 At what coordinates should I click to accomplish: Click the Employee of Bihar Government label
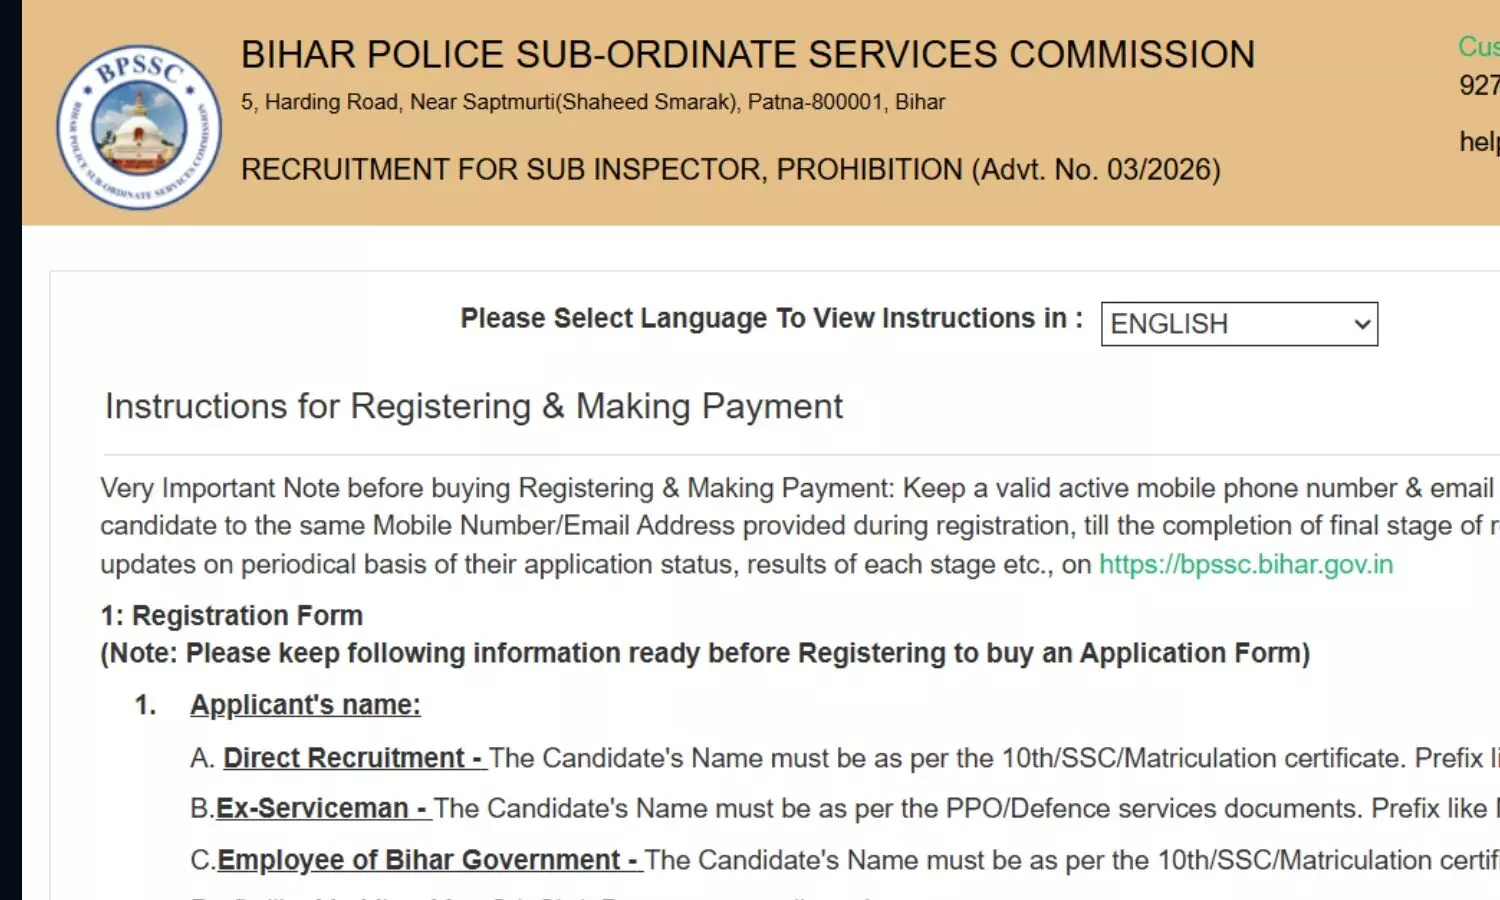[428, 860]
